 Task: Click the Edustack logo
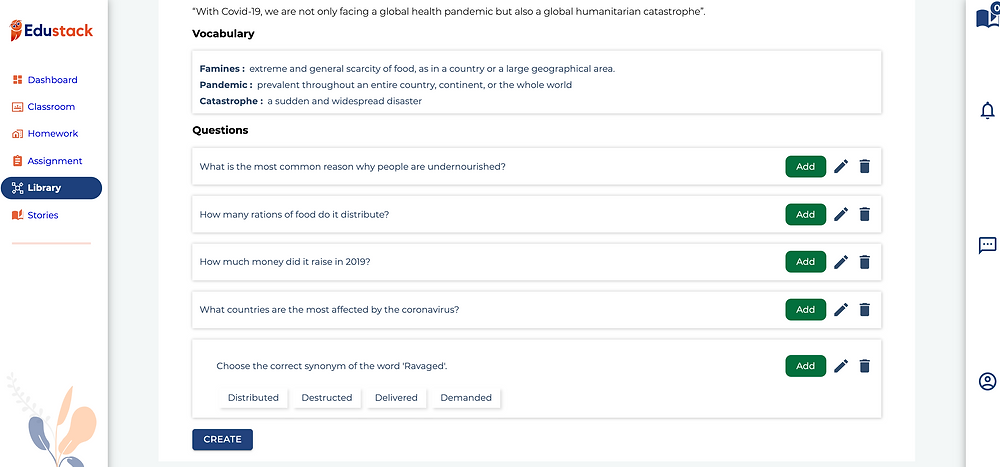52,30
